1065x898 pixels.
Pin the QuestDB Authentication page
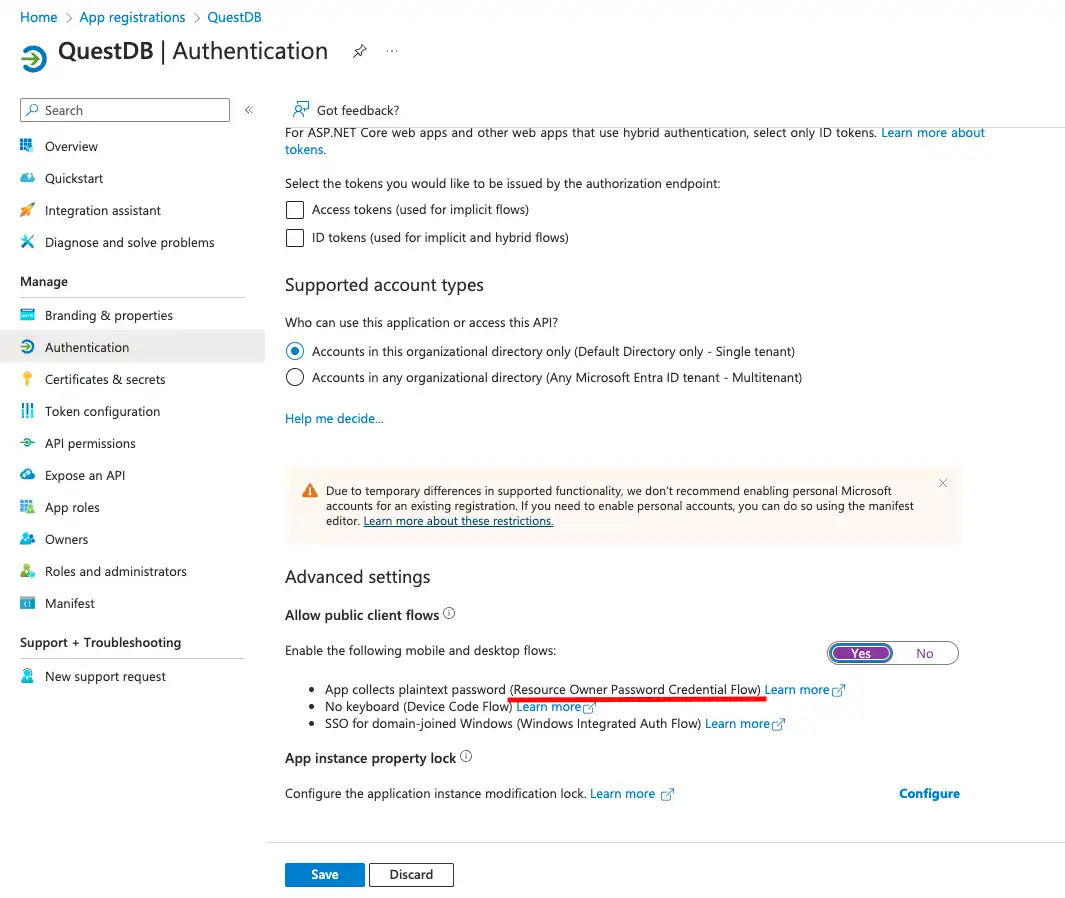(x=359, y=51)
